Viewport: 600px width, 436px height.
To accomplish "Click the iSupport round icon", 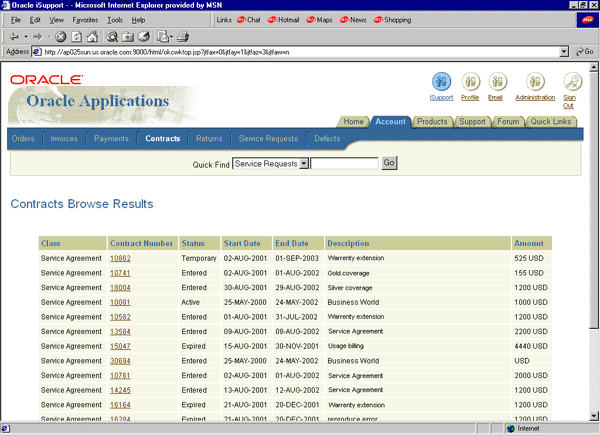I will coord(441,82).
